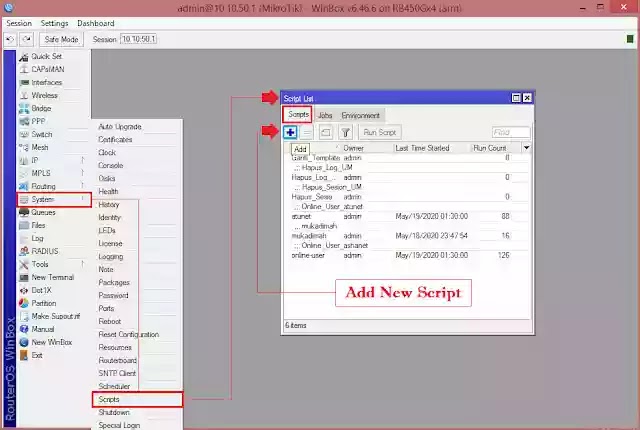This screenshot has height=430, width=640.
Task: Open New Terminal from sidebar
Action: coord(53,277)
